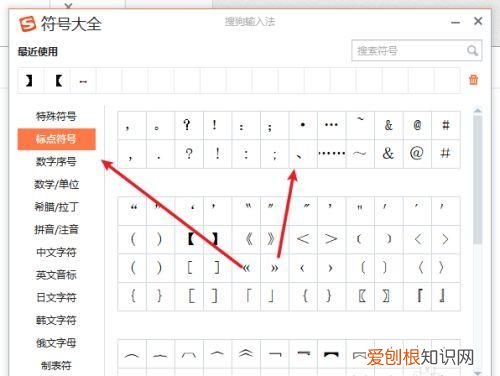The image size is (500, 376).
Task: Insert the middle dot • symbol
Action: [x=303, y=126]
